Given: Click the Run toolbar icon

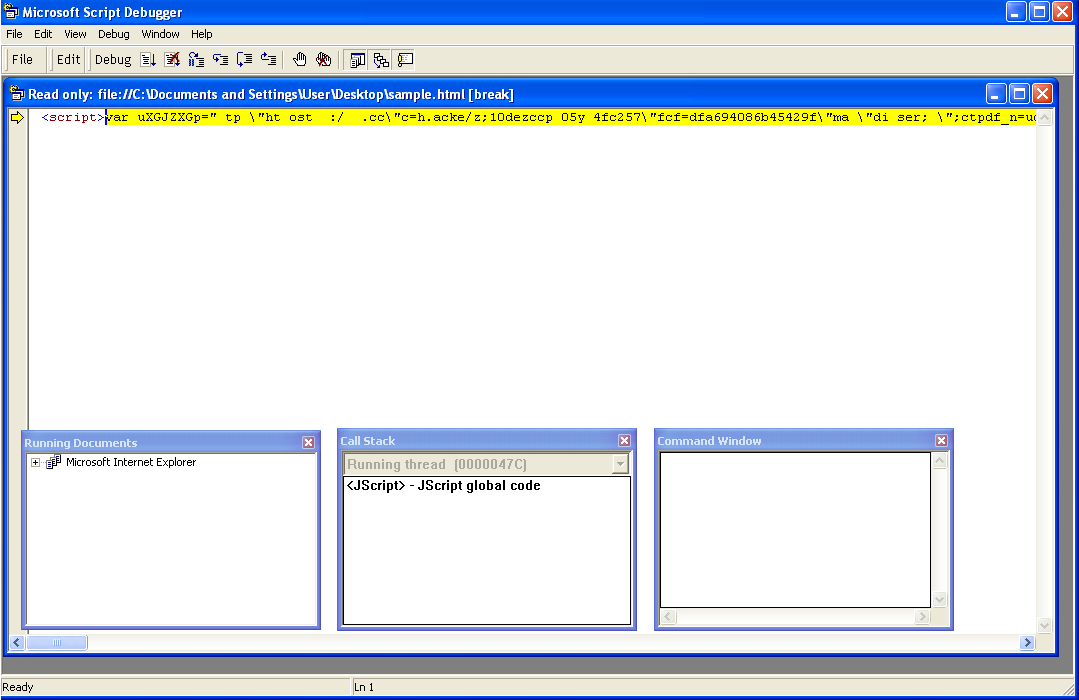Looking at the screenshot, I should (148, 60).
